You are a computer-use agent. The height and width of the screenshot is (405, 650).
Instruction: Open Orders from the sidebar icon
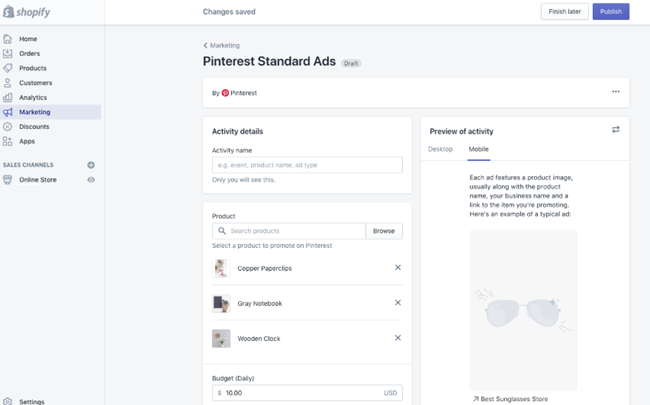(x=8, y=53)
